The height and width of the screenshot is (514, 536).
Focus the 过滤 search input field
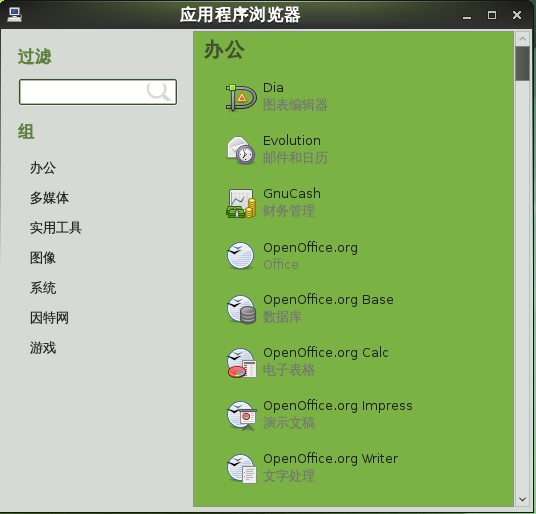pos(98,92)
